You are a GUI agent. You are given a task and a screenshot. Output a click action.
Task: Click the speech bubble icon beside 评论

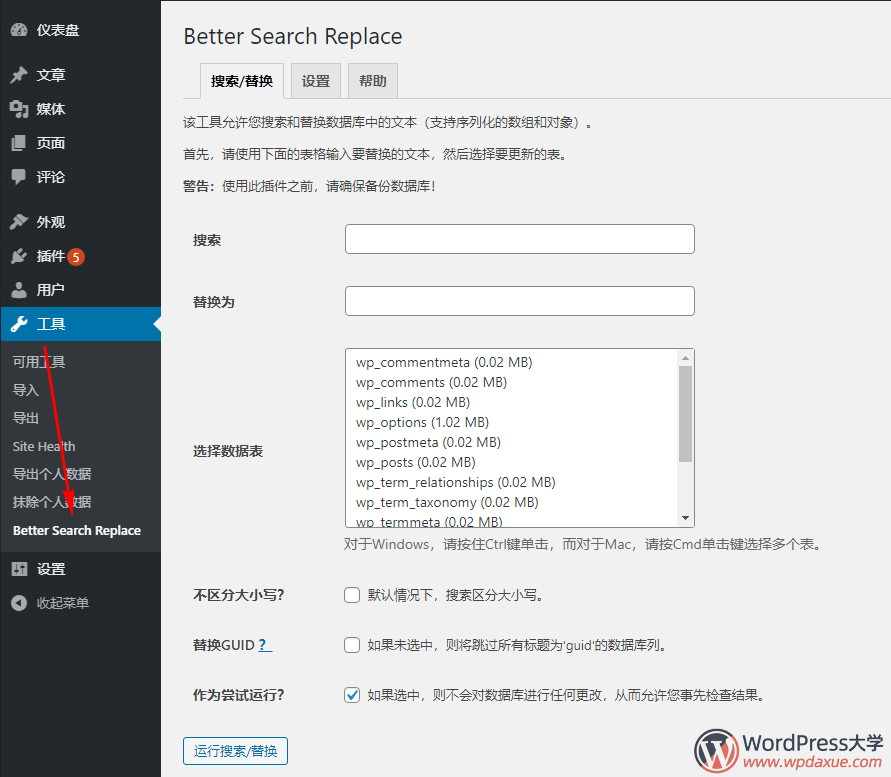pos(19,177)
